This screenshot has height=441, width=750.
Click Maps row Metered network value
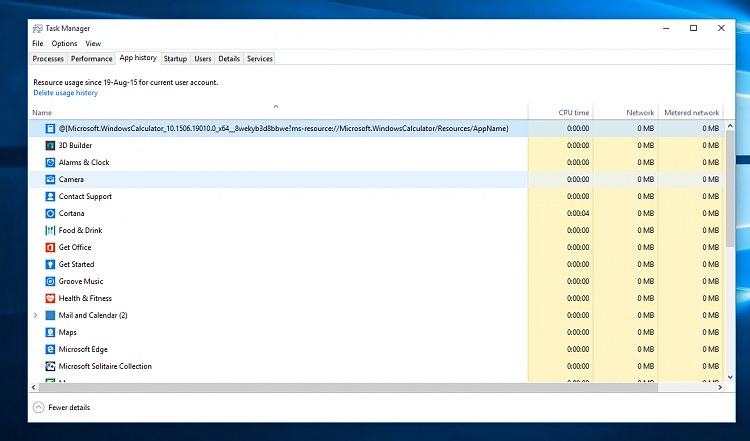pyautogui.click(x=710, y=332)
